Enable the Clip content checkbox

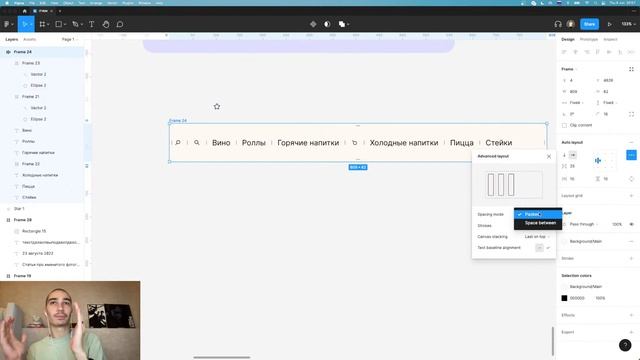[x=564, y=125]
